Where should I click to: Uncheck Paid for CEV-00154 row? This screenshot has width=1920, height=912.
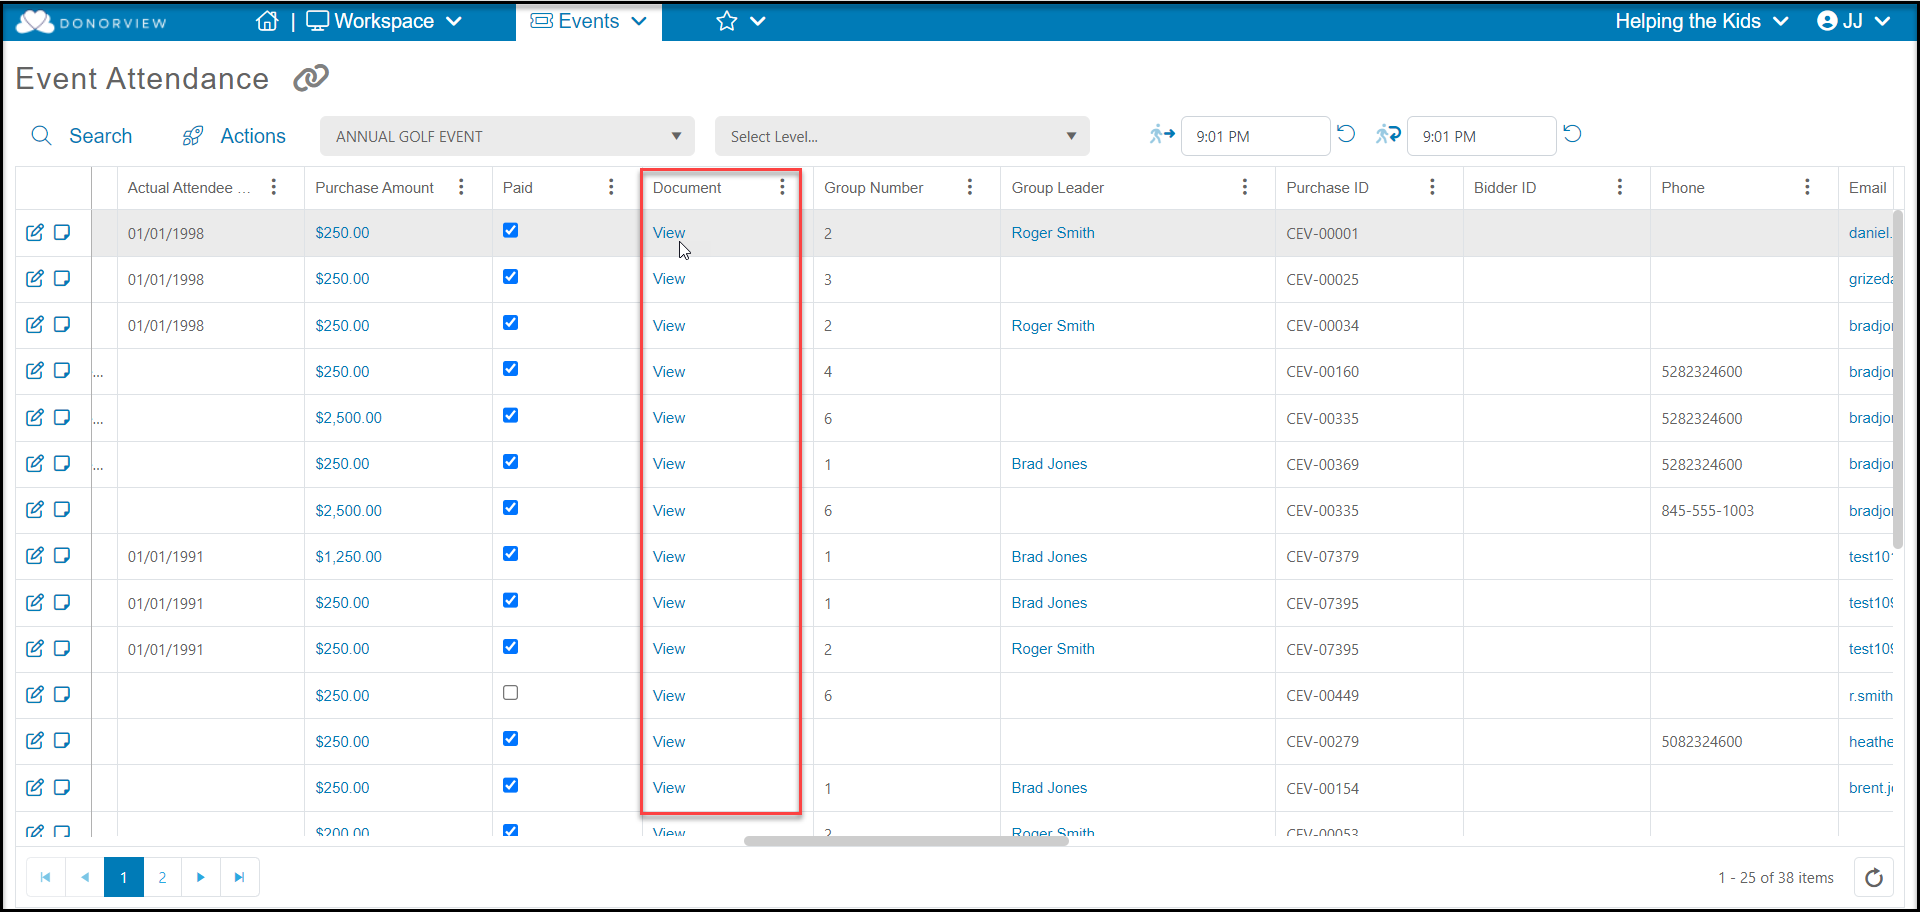[x=511, y=785]
